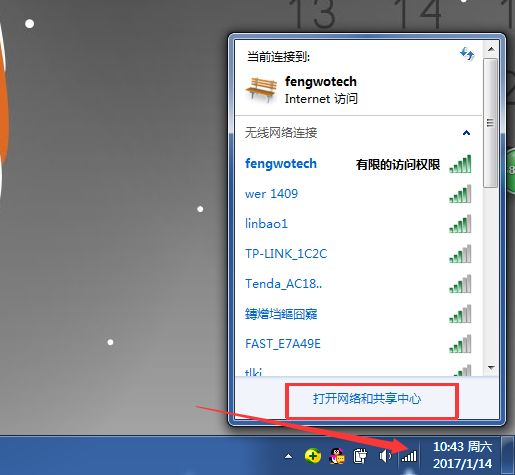Collapse the 无线网络连接 section chevron
515x475 pixels.
[466, 133]
